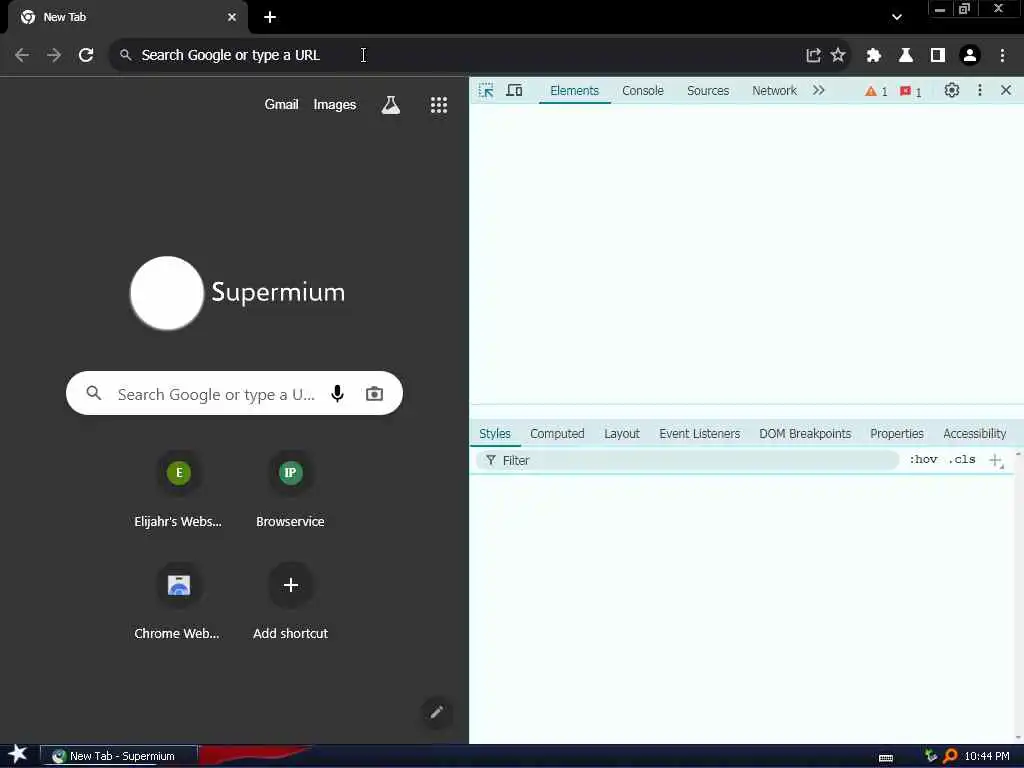Image resolution: width=1024 pixels, height=768 pixels.
Task: Select the DOM Breakpoints tab
Action: coord(805,434)
